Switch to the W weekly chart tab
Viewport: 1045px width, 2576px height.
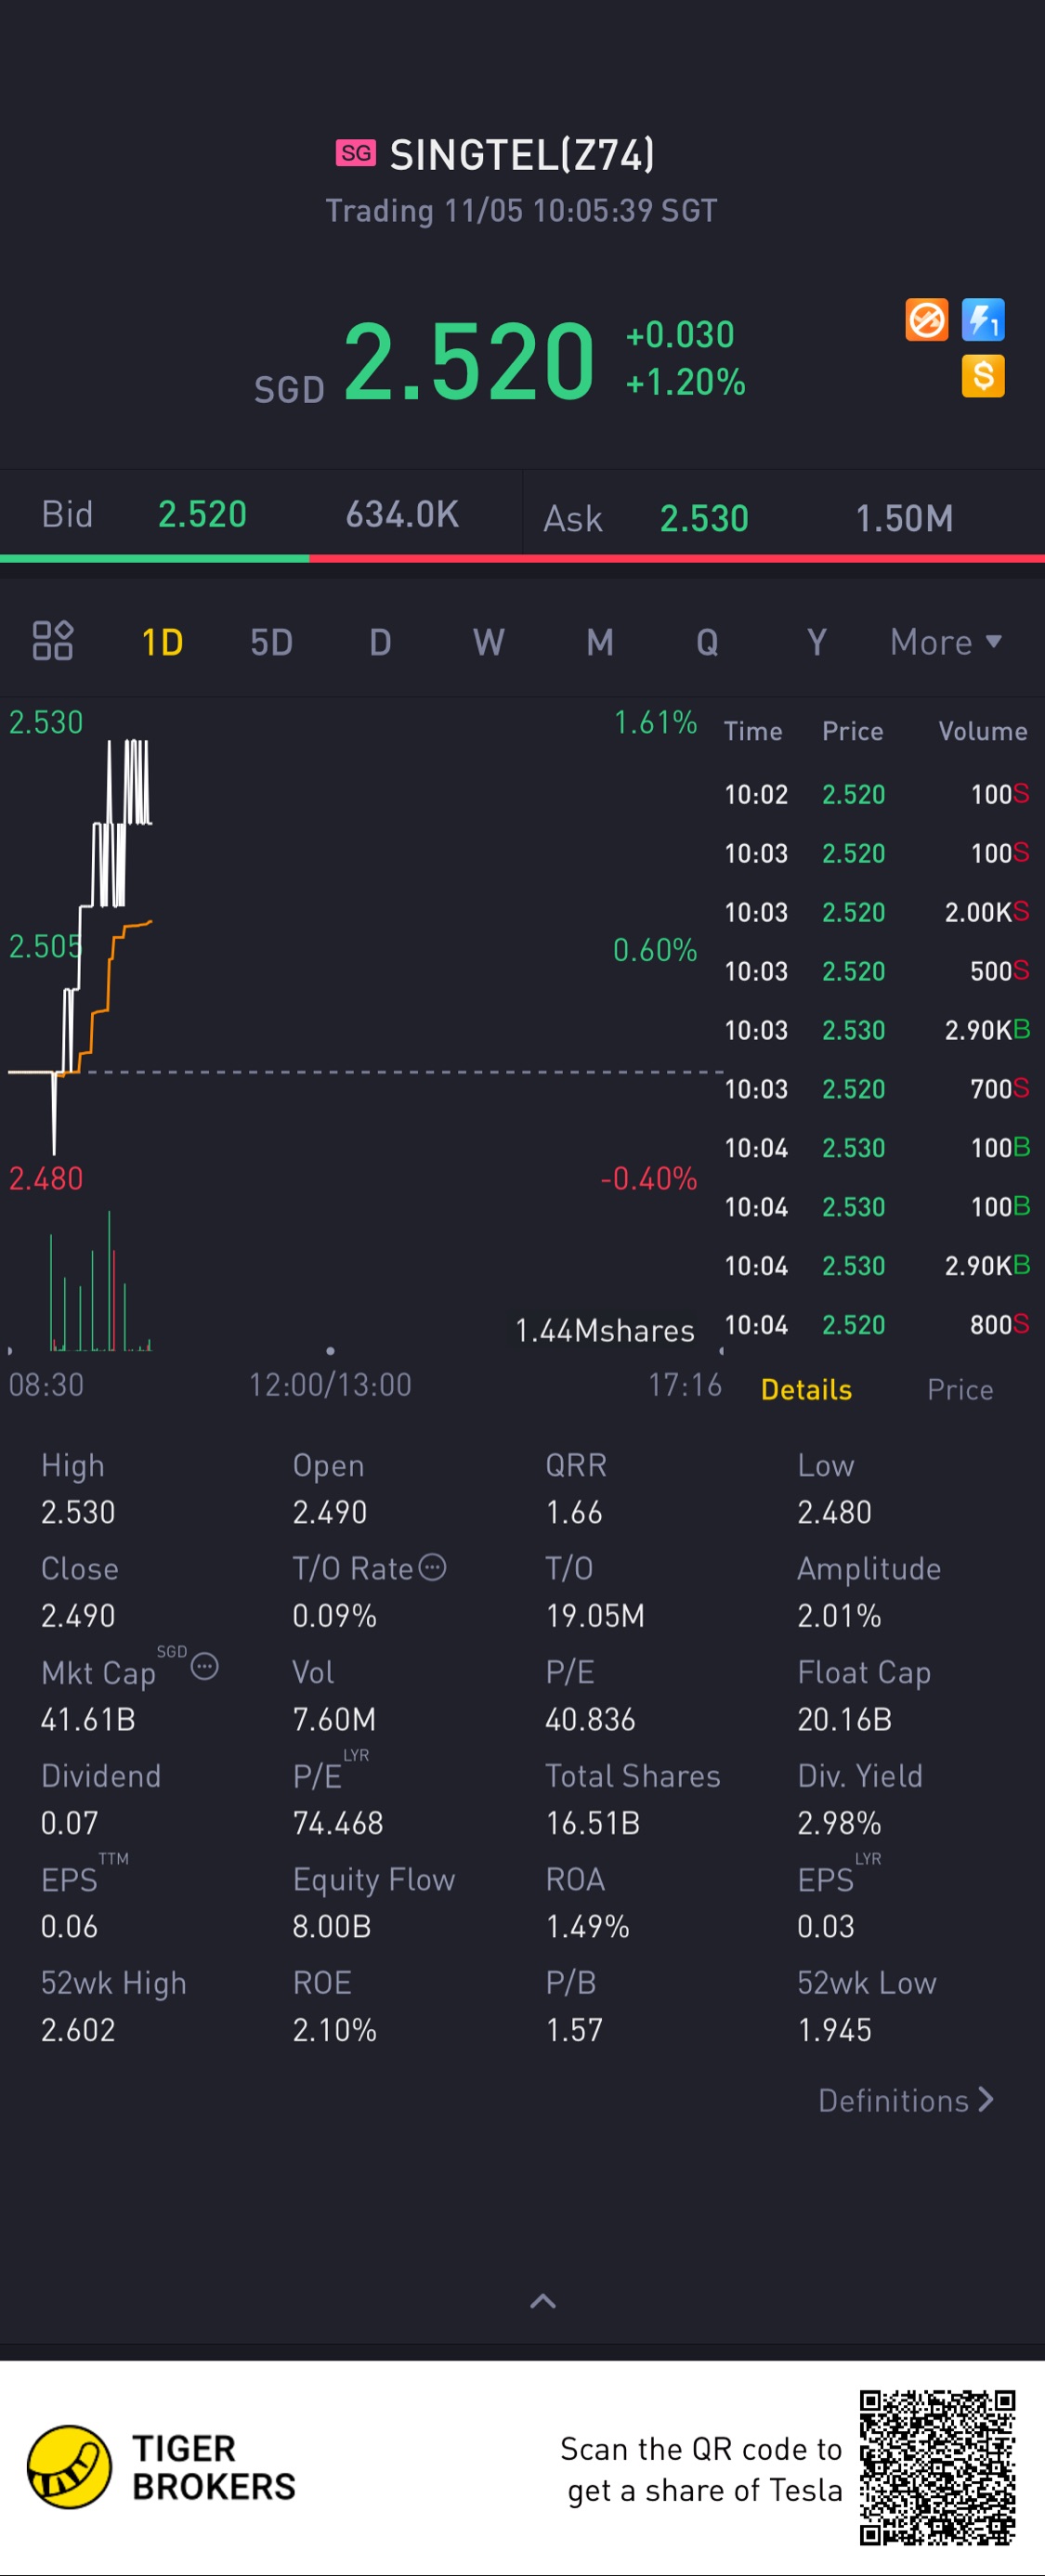tap(489, 642)
